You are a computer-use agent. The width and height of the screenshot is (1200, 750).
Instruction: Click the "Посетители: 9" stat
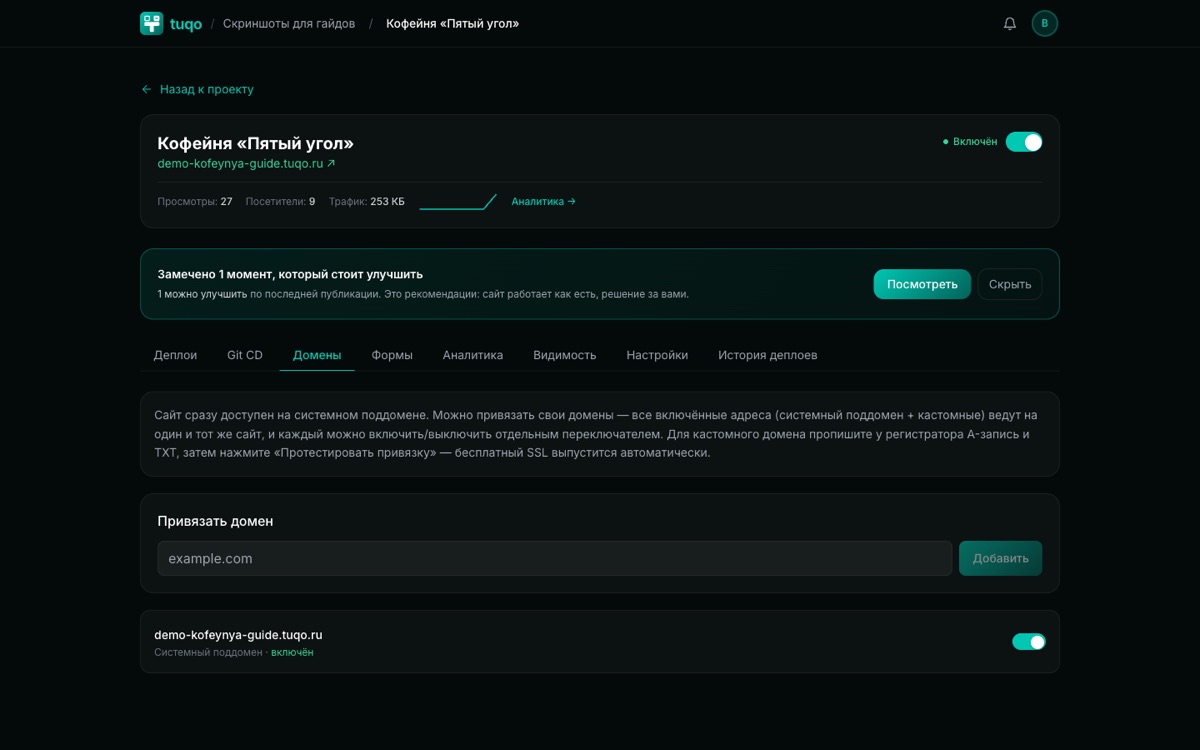click(280, 201)
